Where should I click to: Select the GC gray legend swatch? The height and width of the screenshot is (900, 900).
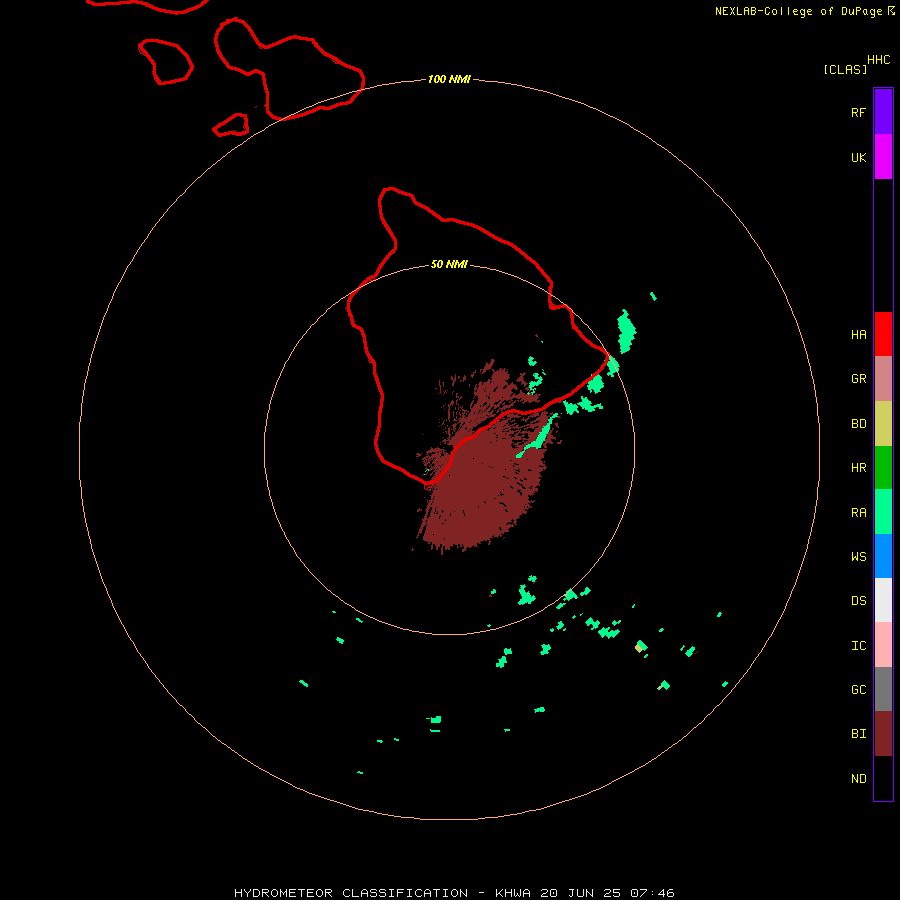click(883, 689)
